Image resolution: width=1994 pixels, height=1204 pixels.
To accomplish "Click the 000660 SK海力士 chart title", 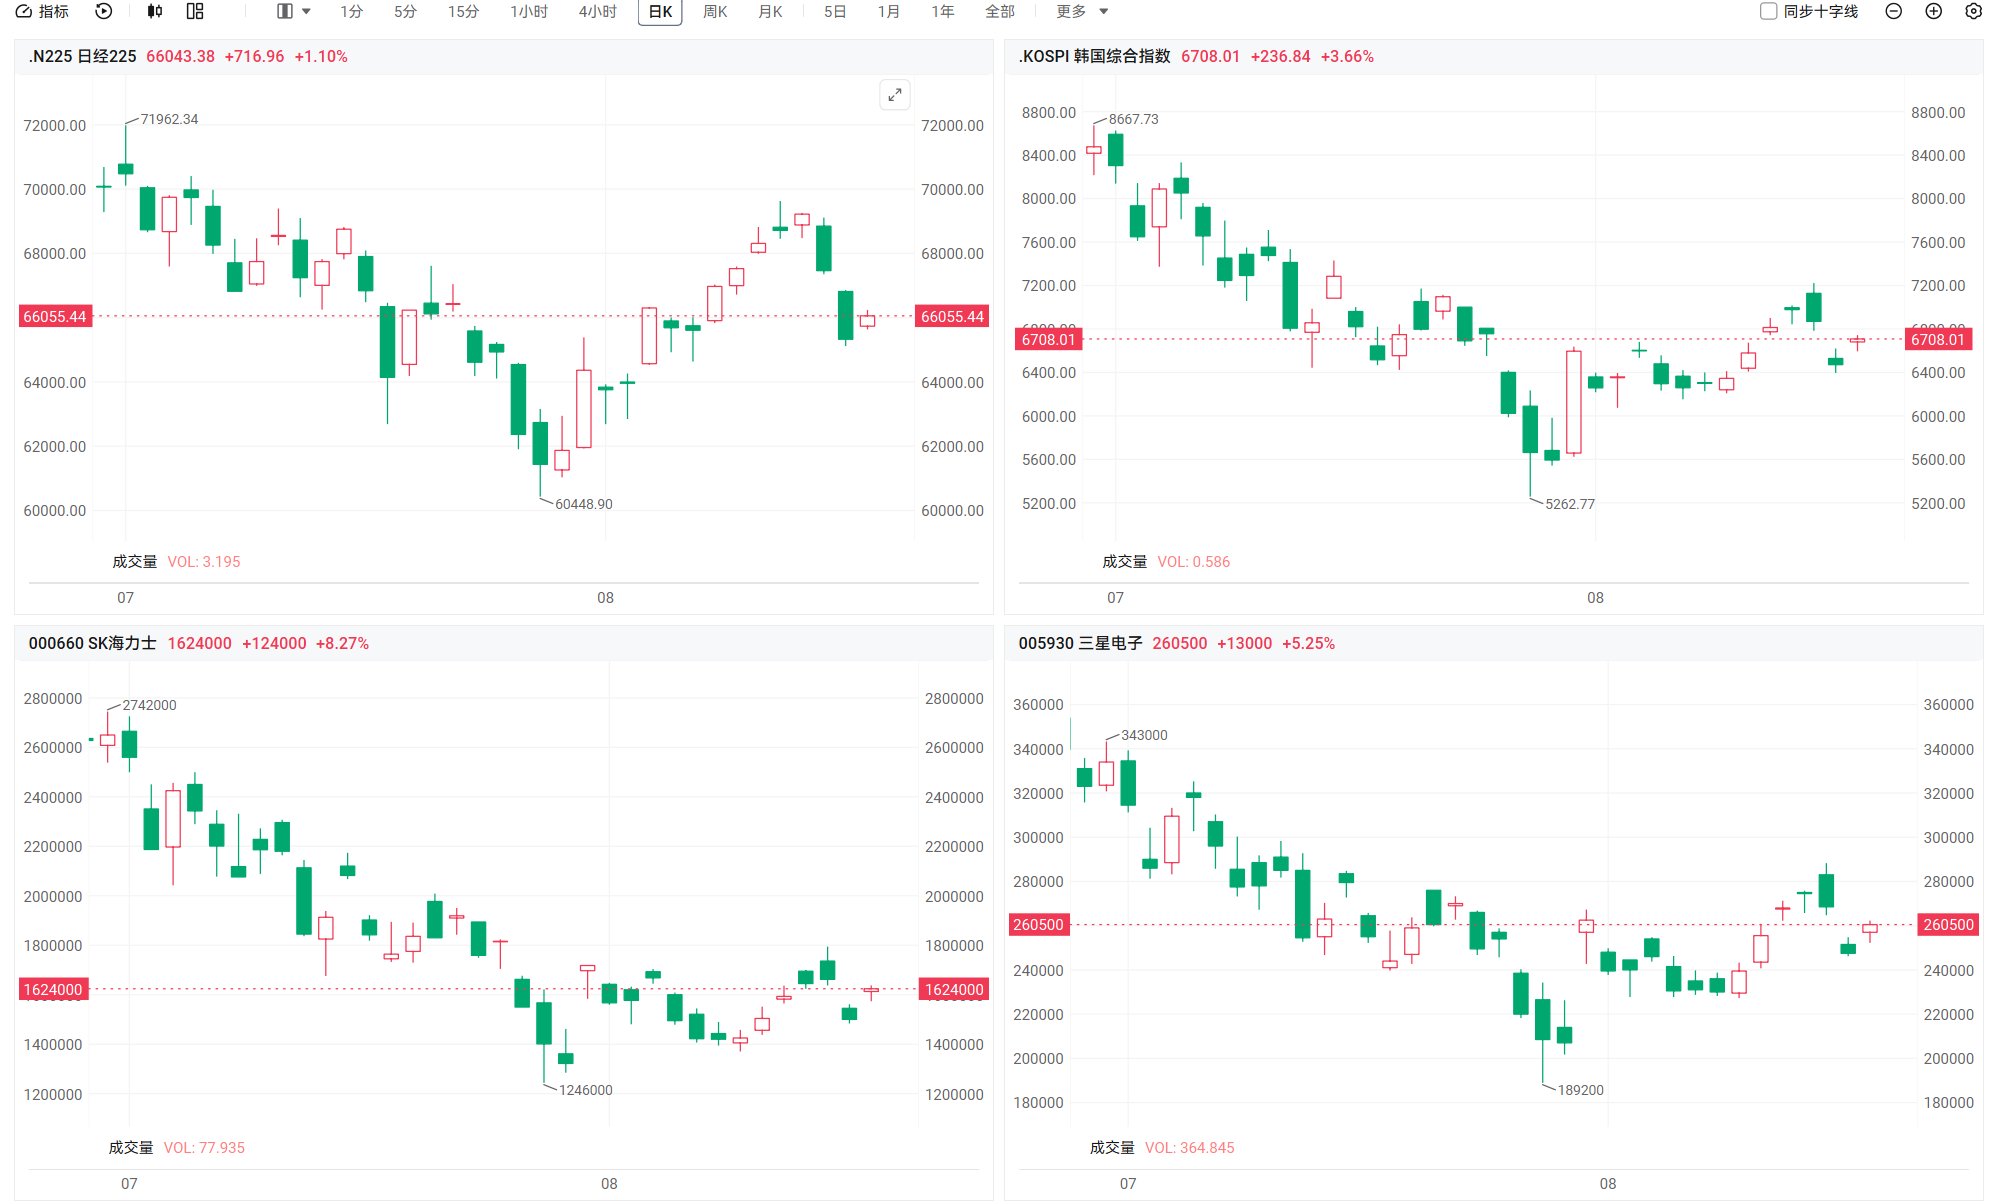I will click(92, 643).
